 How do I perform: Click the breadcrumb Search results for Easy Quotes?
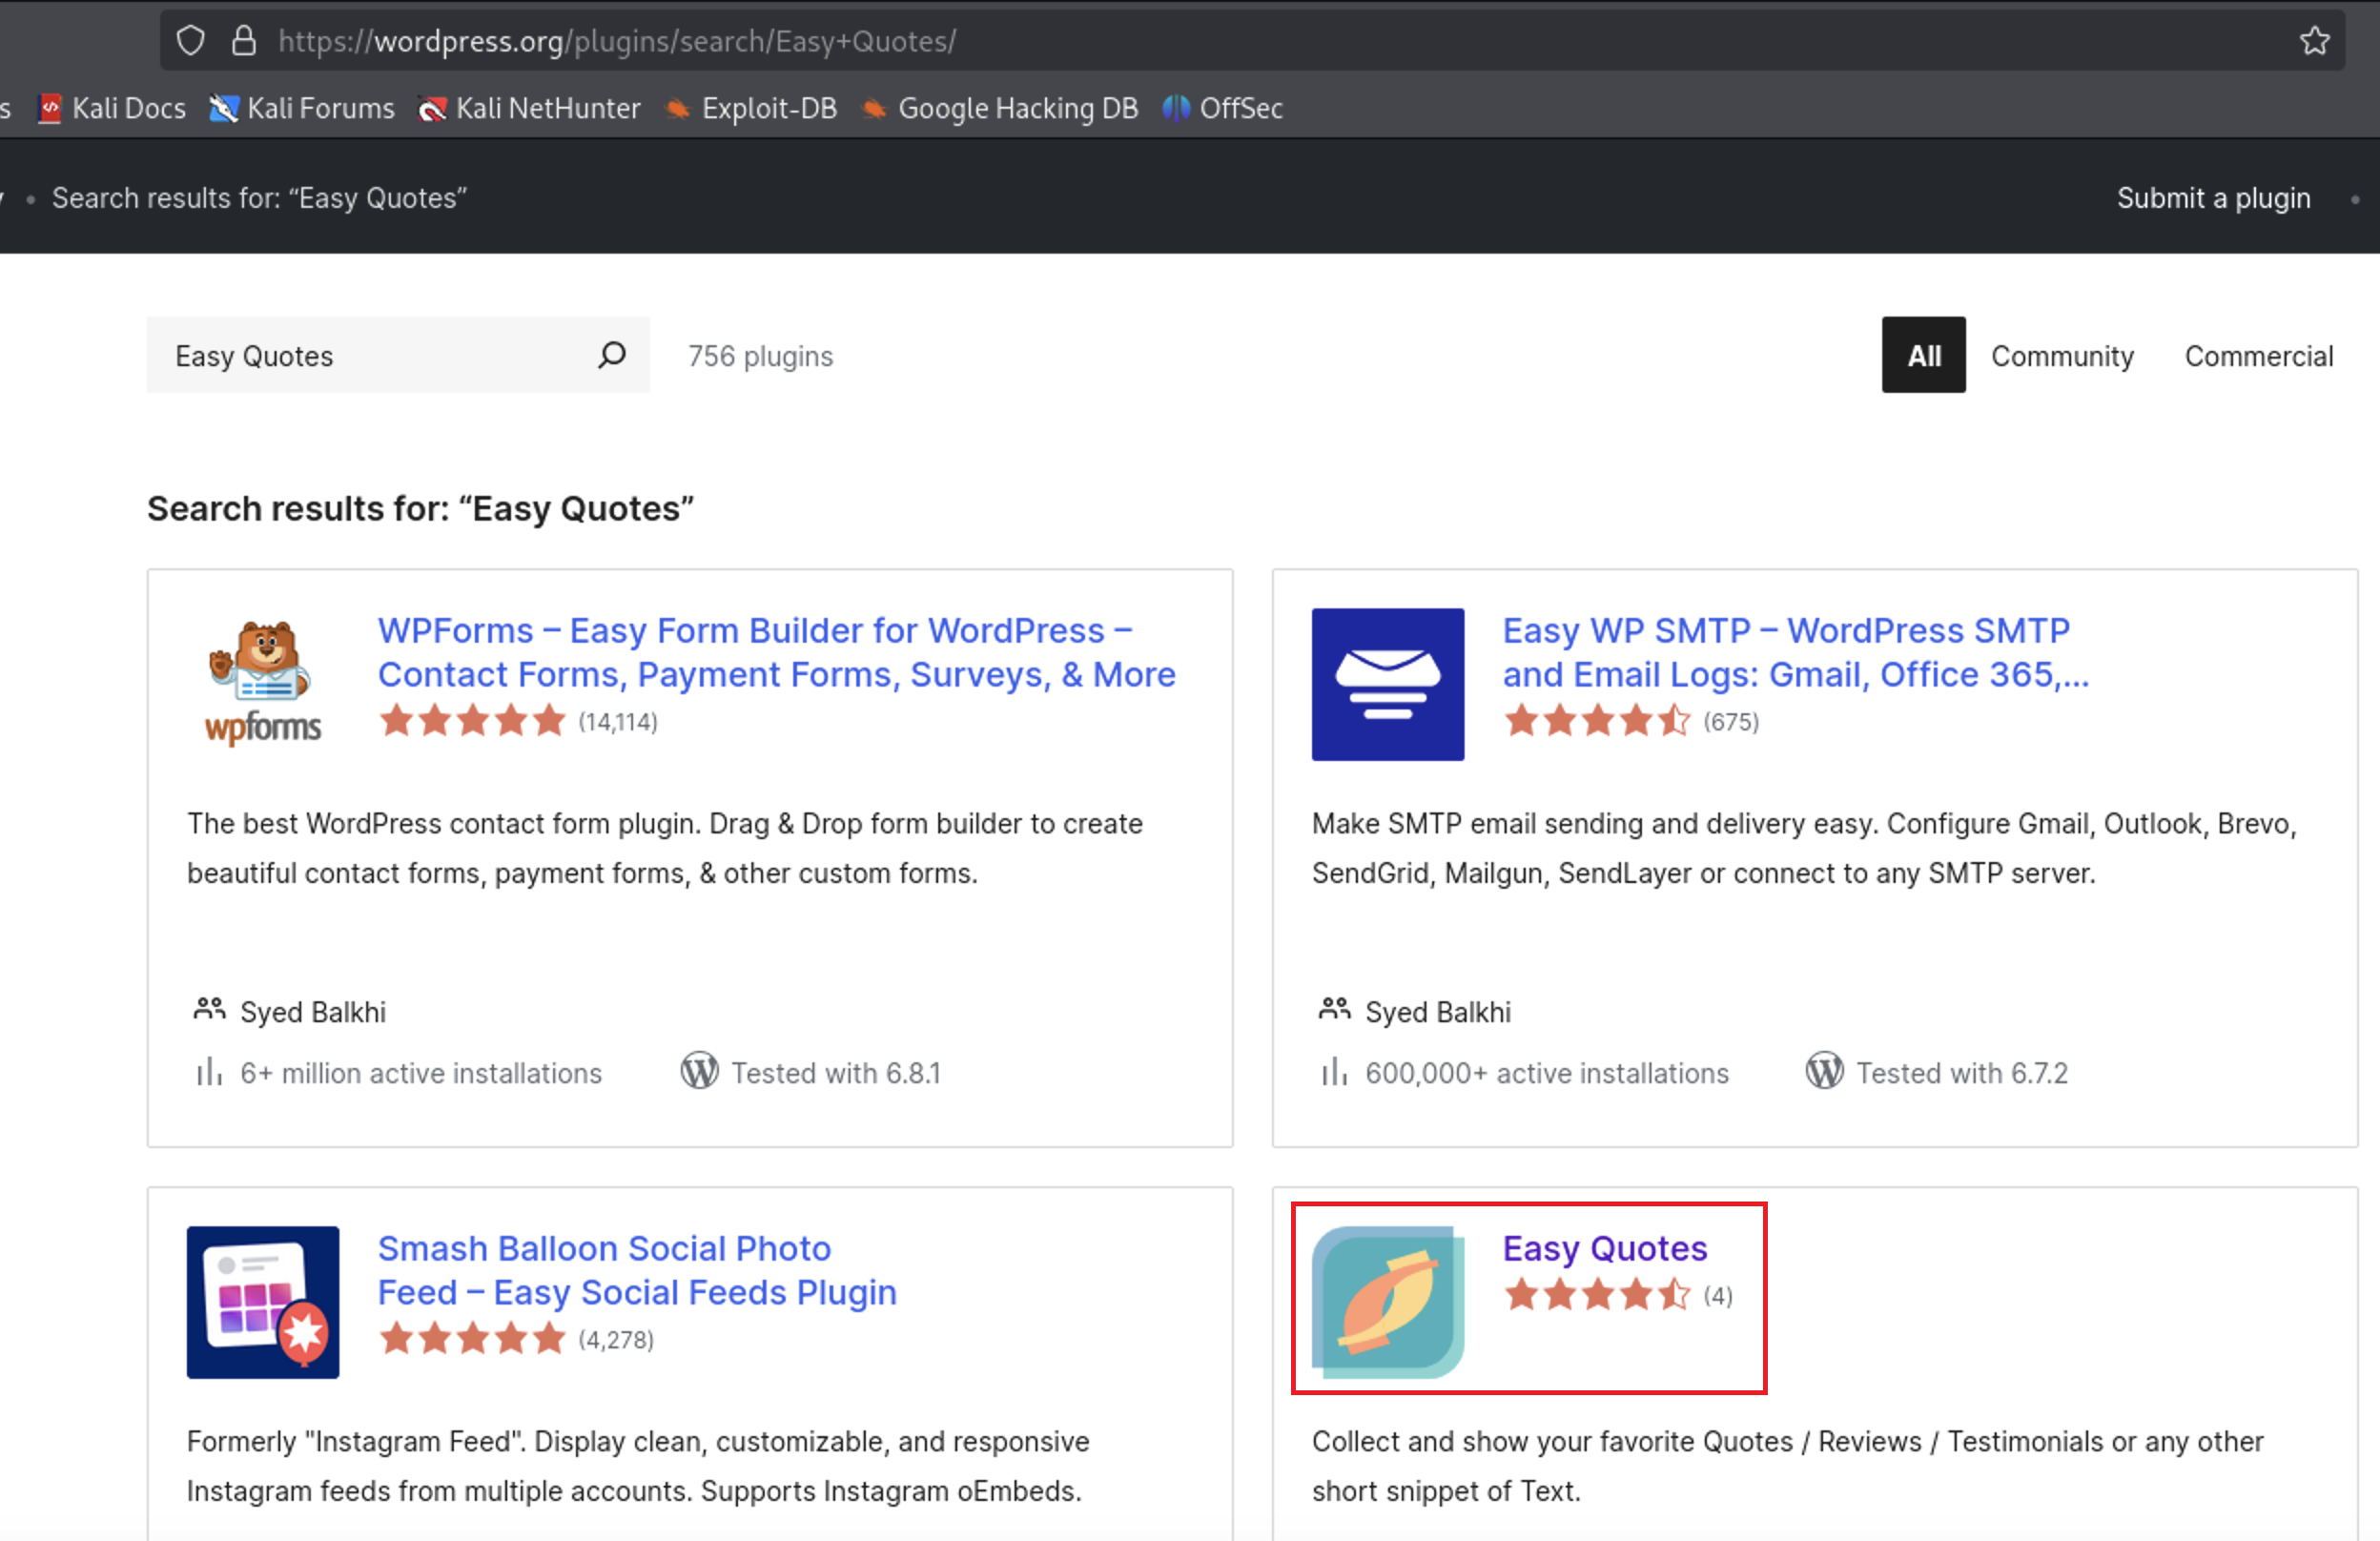point(259,198)
